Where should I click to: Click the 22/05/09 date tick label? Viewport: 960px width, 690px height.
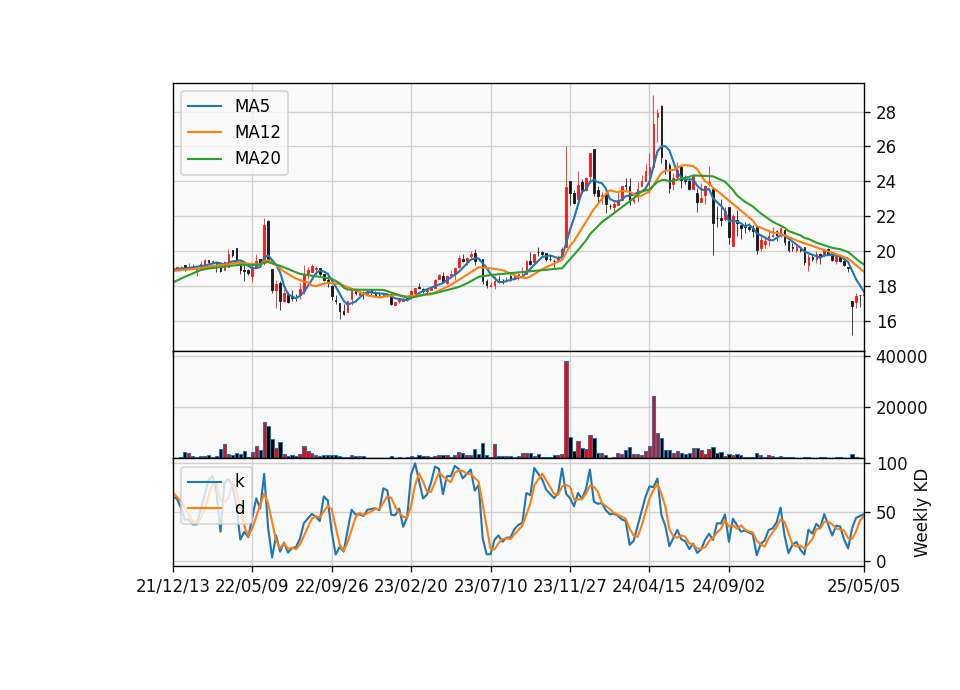pos(252,587)
